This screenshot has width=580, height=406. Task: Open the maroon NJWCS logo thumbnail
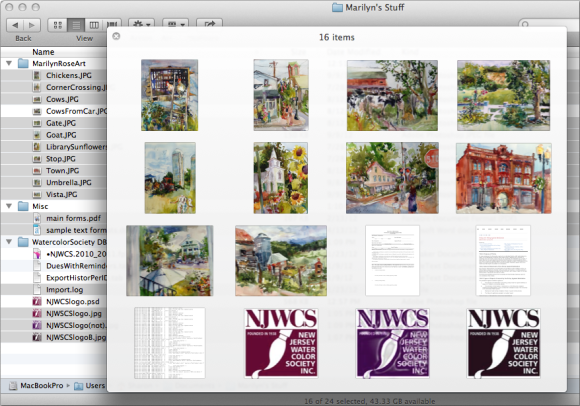tap(281, 343)
